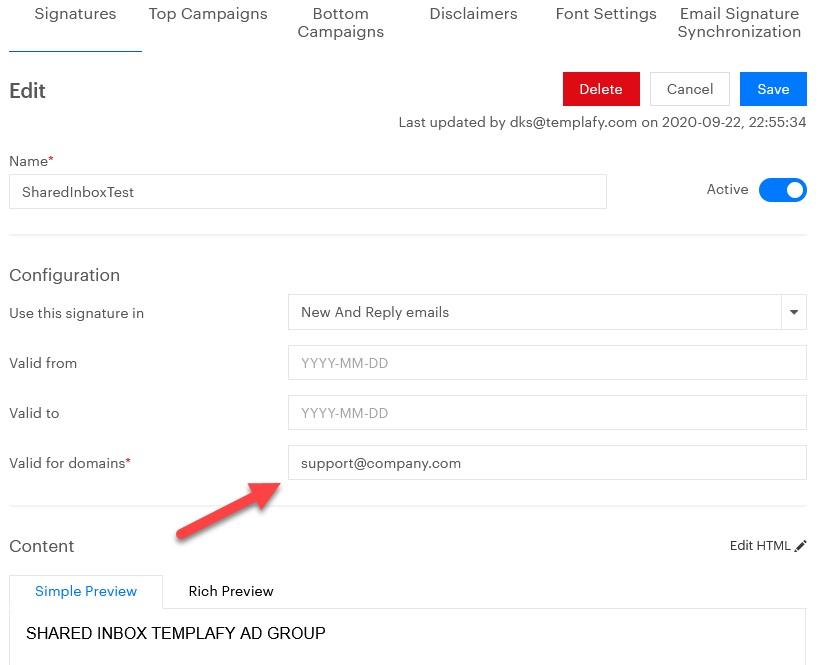Select the Simple Preview tab
This screenshot has width=825, height=665.
tap(86, 591)
